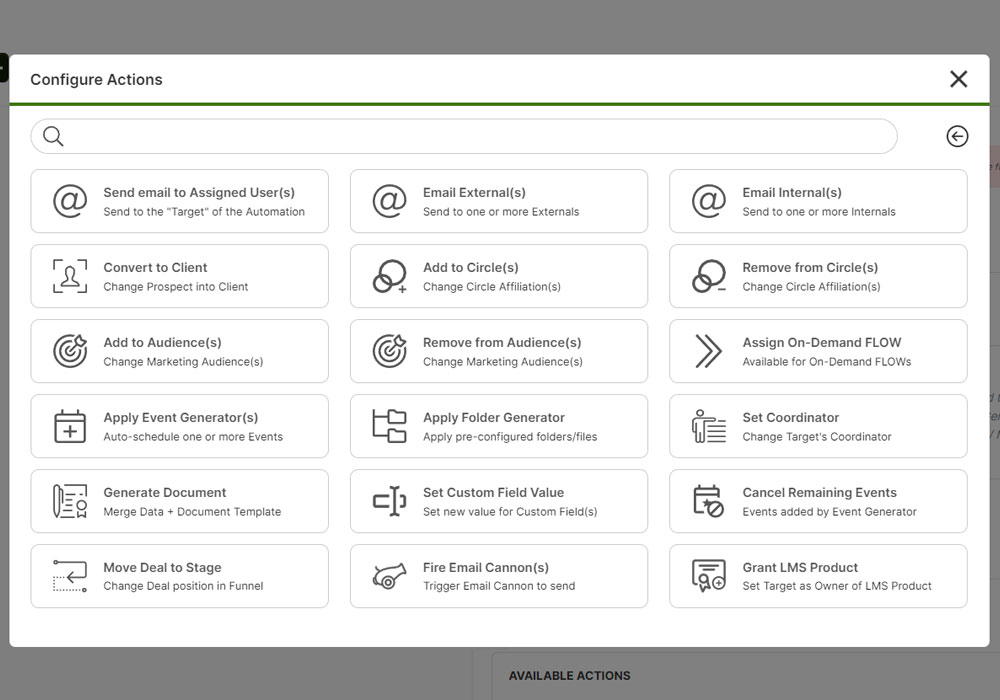Click the "Apply Folder Generator" title text
This screenshot has height=700, width=1000.
coord(494,418)
